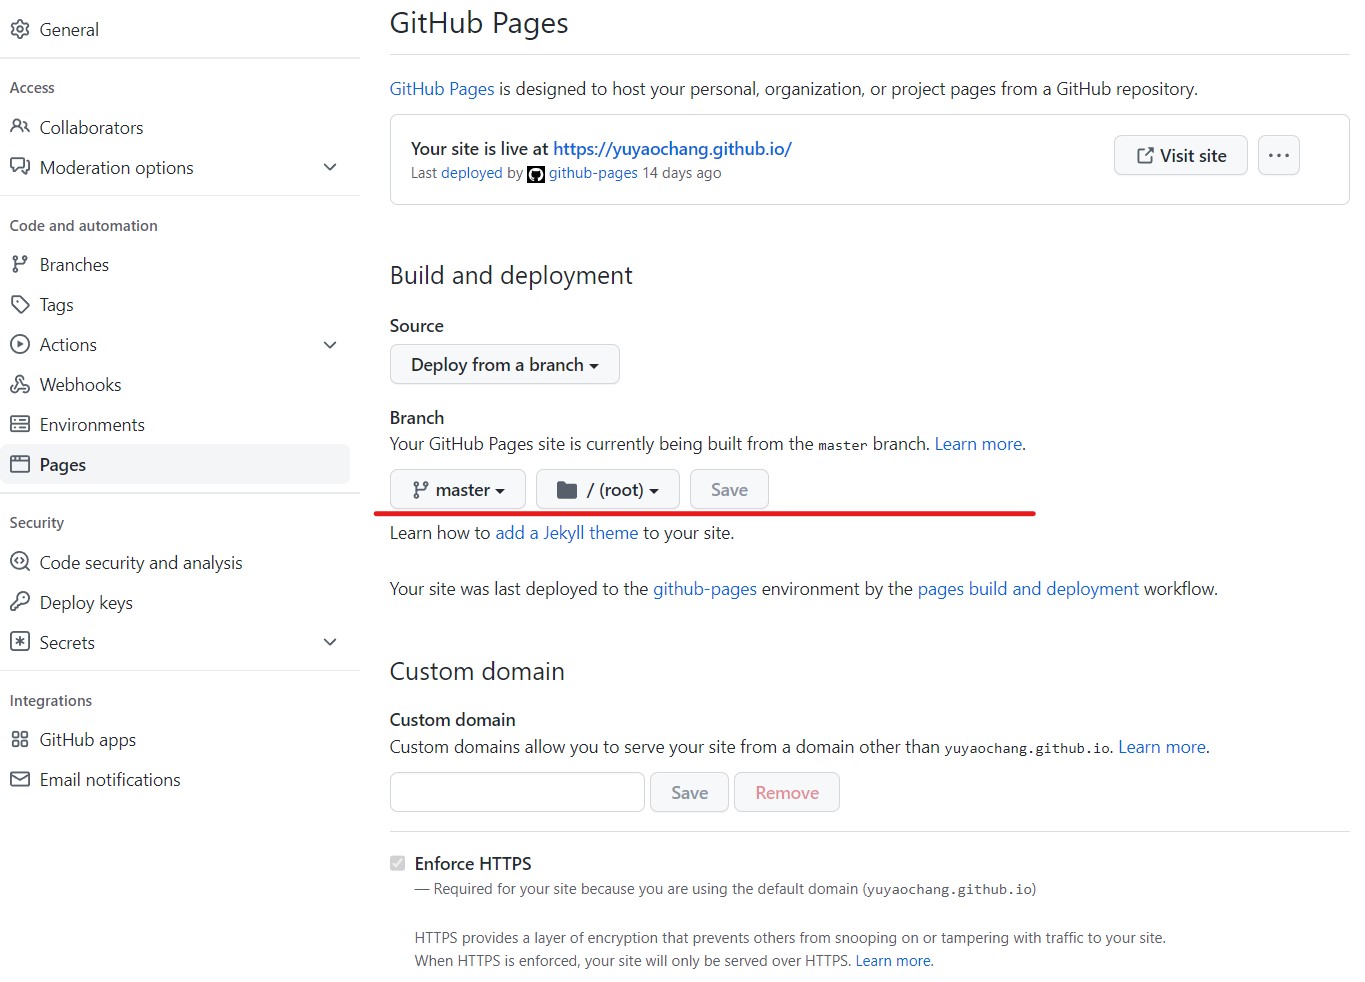Open the add a Jekyll theme link
Viewport: 1365px width, 982px height.
(x=566, y=532)
